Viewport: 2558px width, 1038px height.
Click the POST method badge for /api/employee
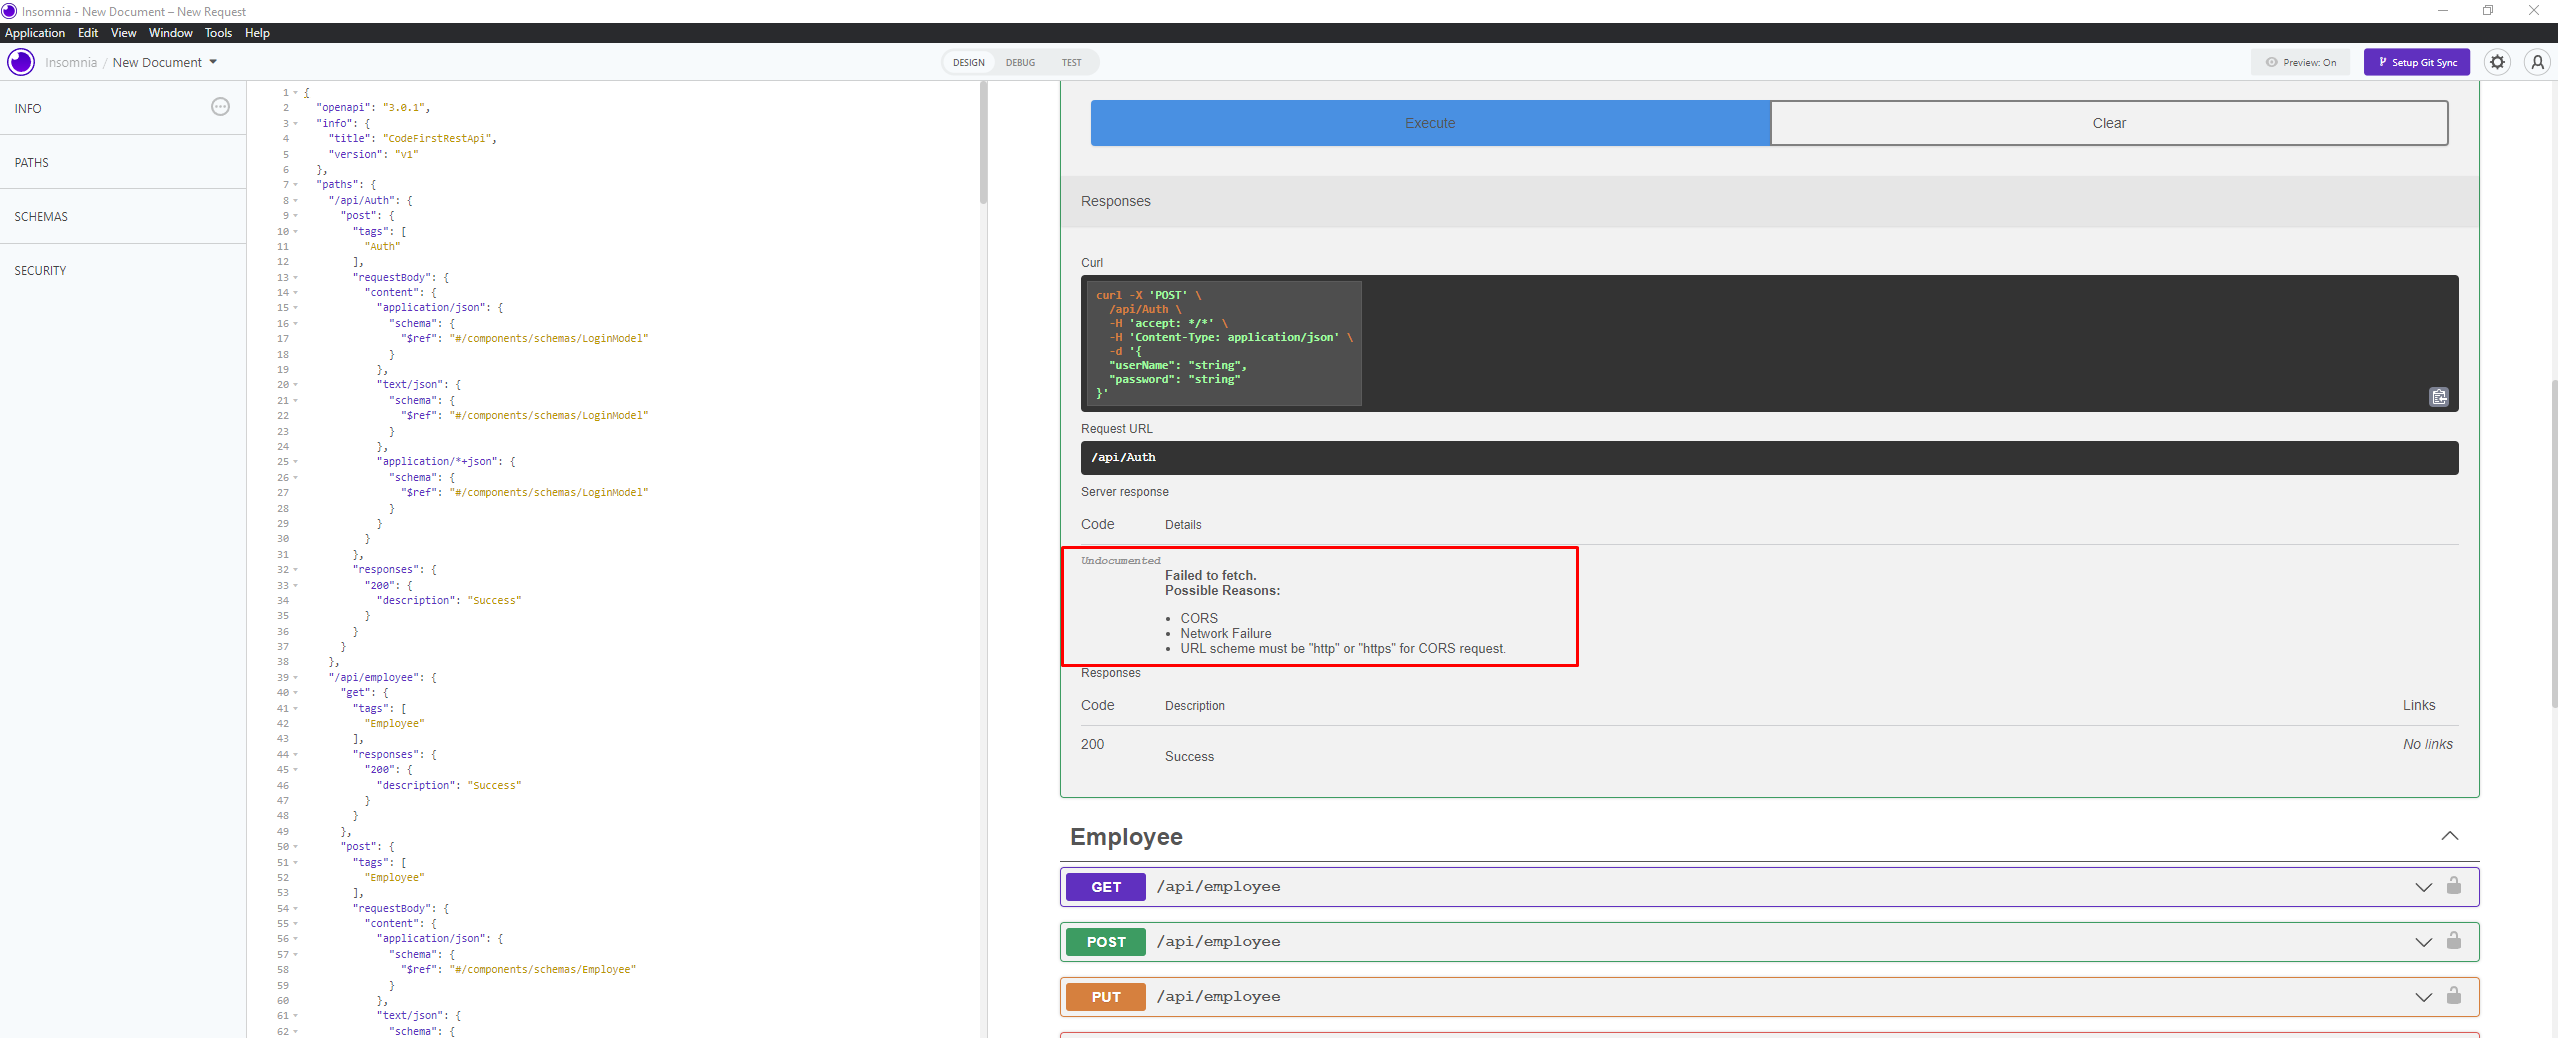1106,942
